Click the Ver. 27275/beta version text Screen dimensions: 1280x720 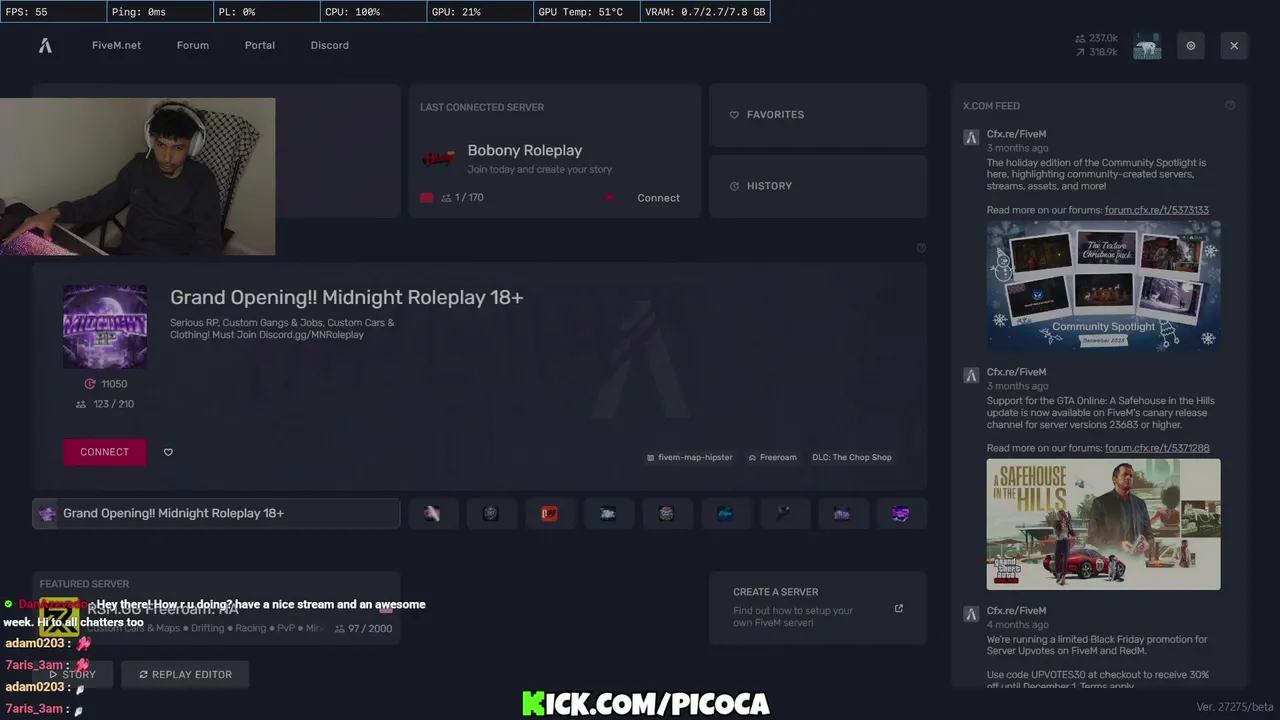tap(1235, 707)
